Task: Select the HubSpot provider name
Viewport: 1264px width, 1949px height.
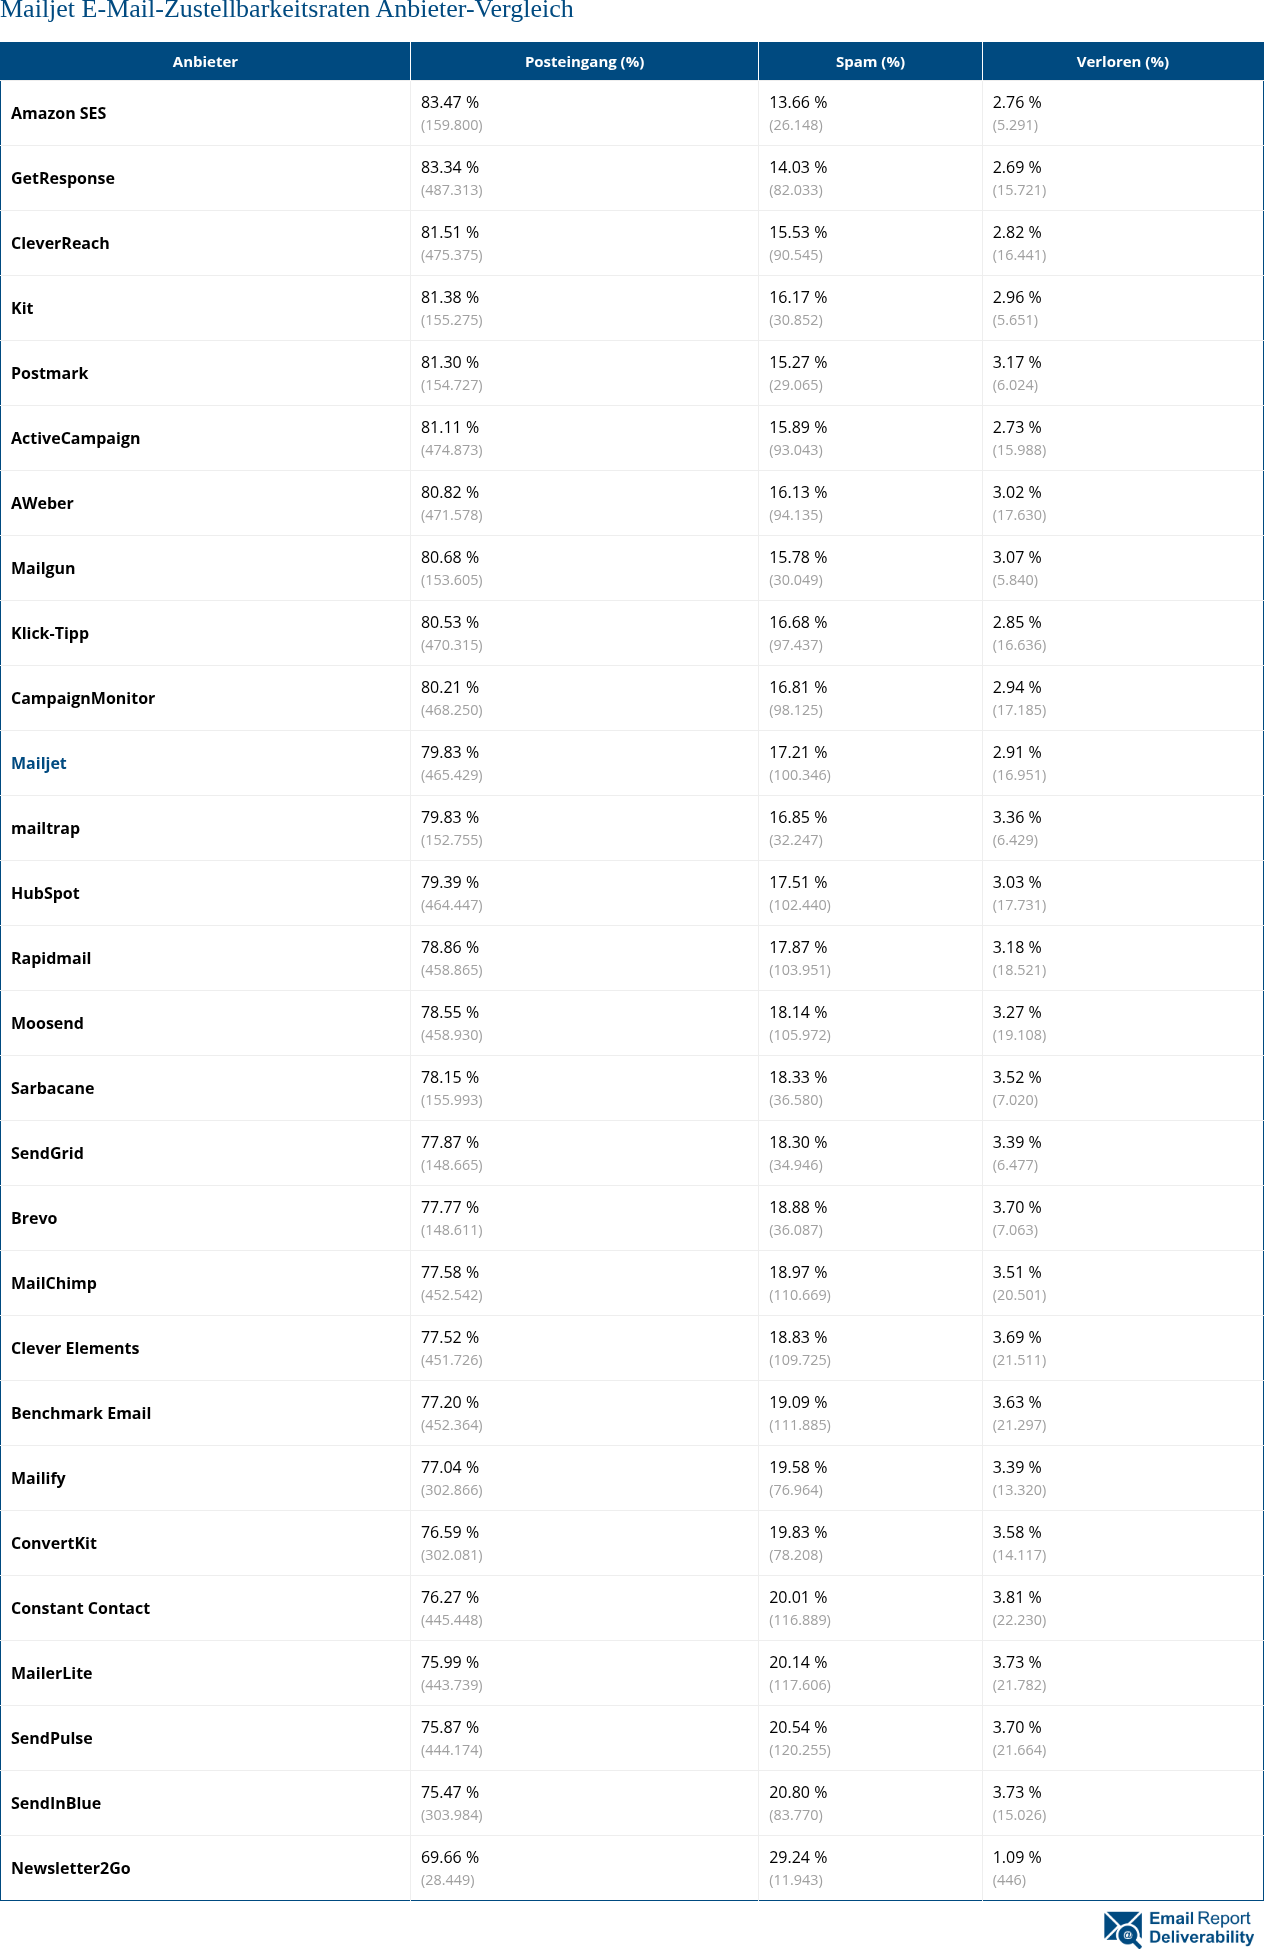Action: click(45, 893)
